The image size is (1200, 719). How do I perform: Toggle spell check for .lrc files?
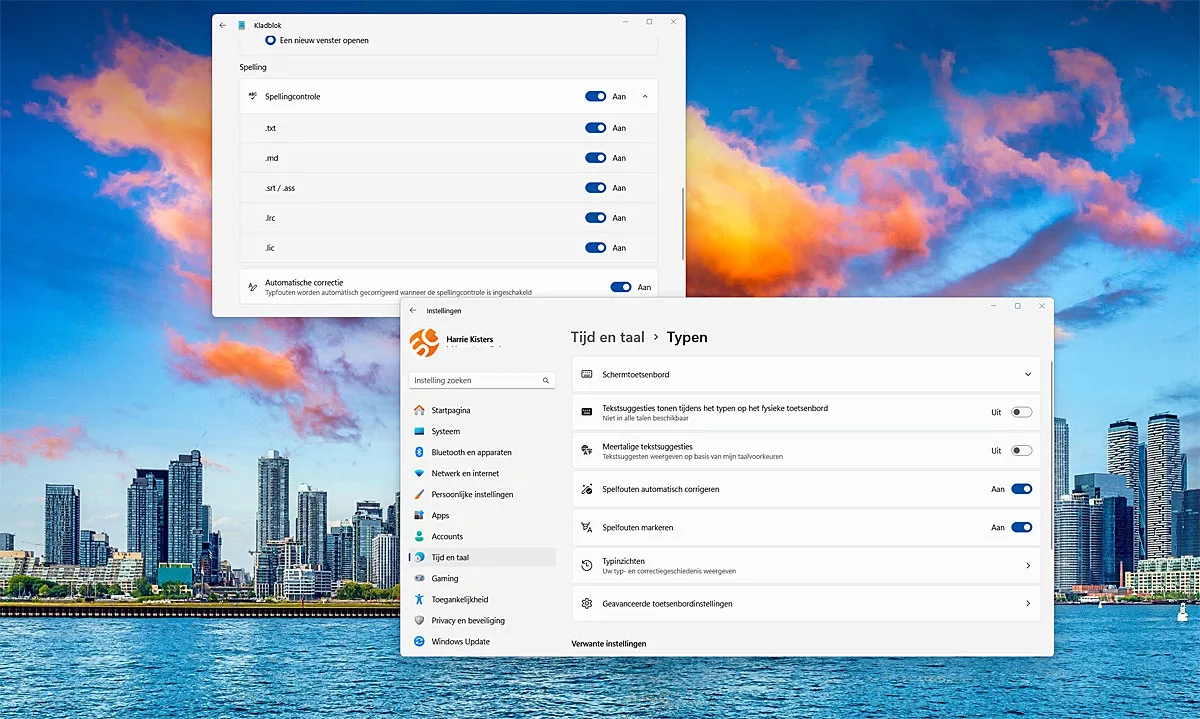[596, 218]
